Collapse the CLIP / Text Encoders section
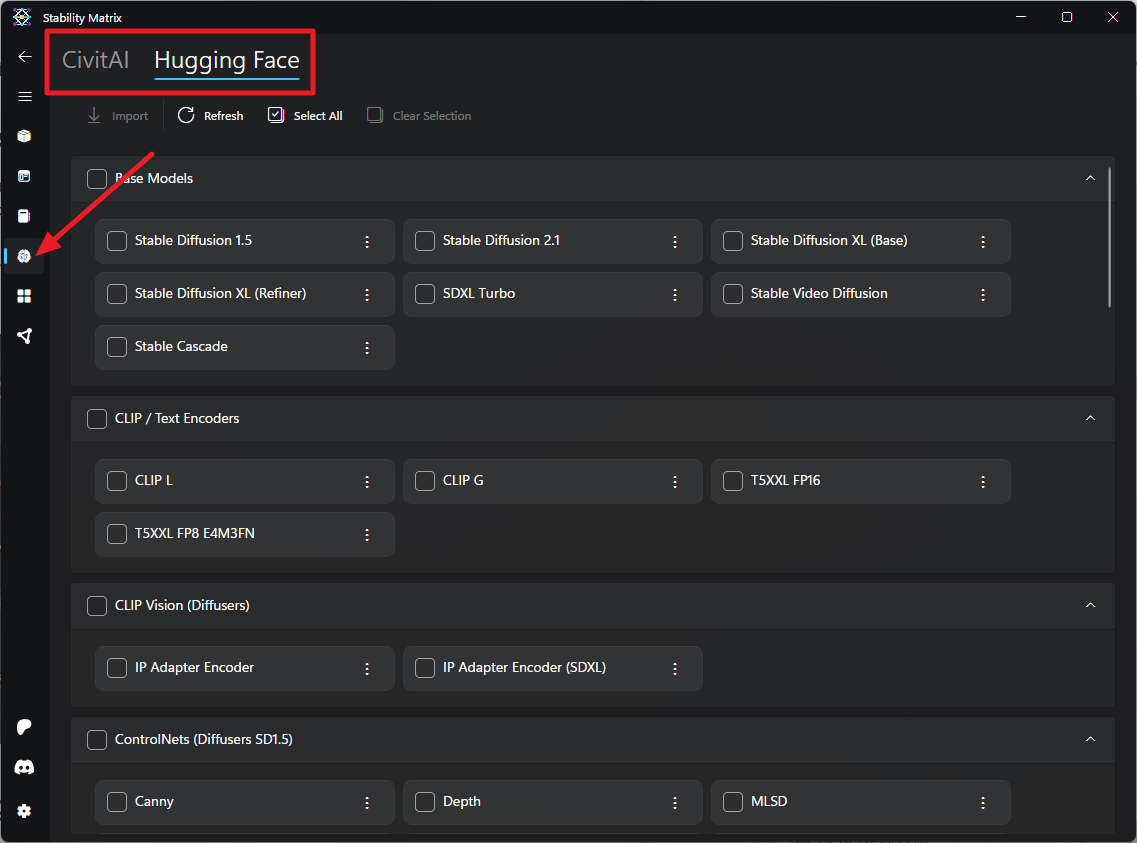 coord(1090,418)
